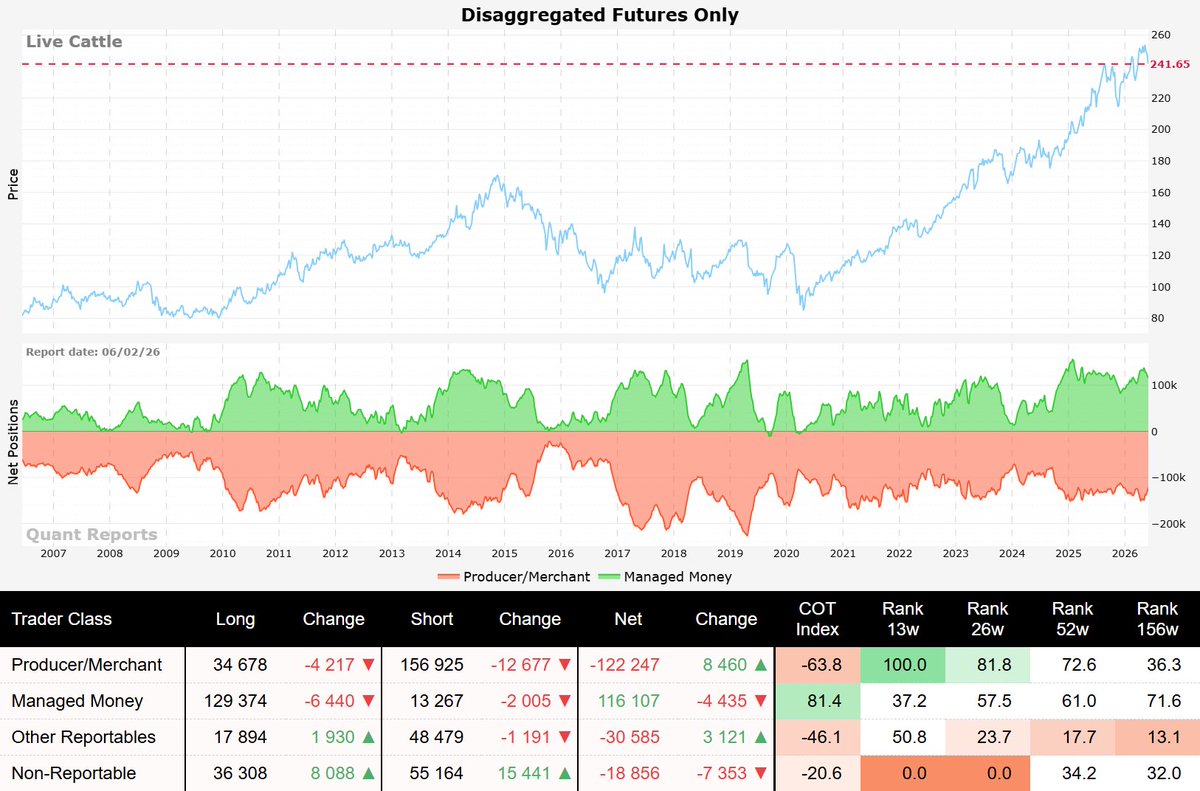Click the Producer/Merchant table row label

coord(86,665)
